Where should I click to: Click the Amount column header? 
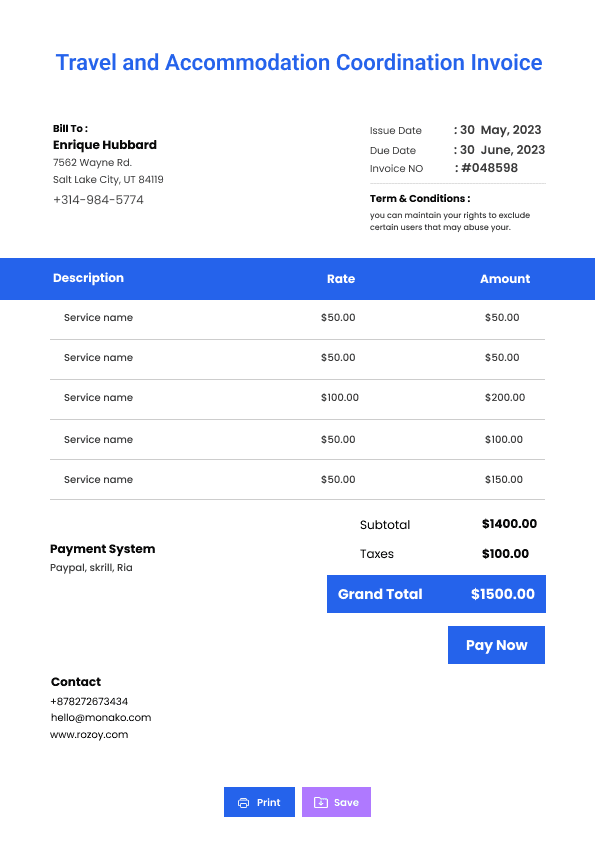505,279
